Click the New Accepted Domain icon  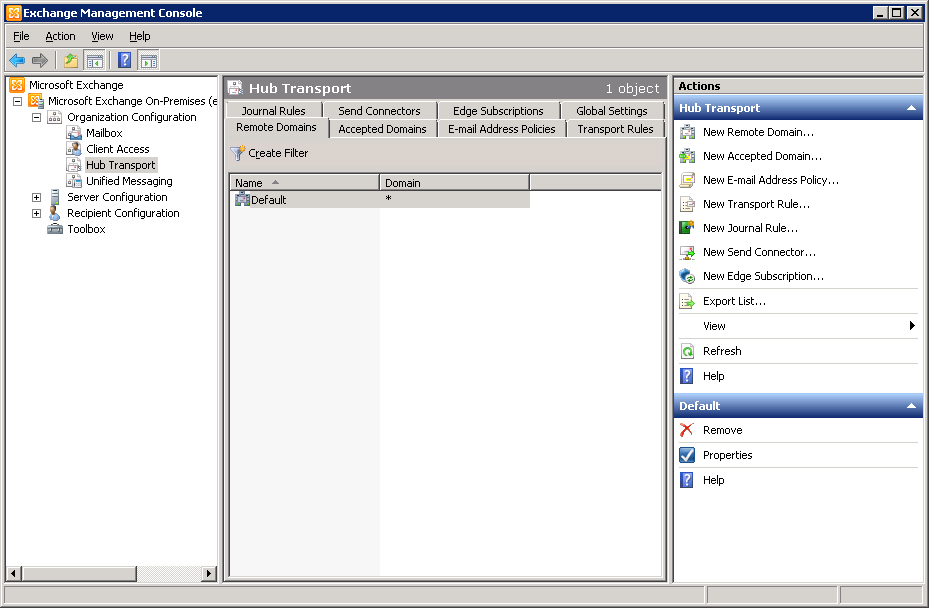(687, 156)
